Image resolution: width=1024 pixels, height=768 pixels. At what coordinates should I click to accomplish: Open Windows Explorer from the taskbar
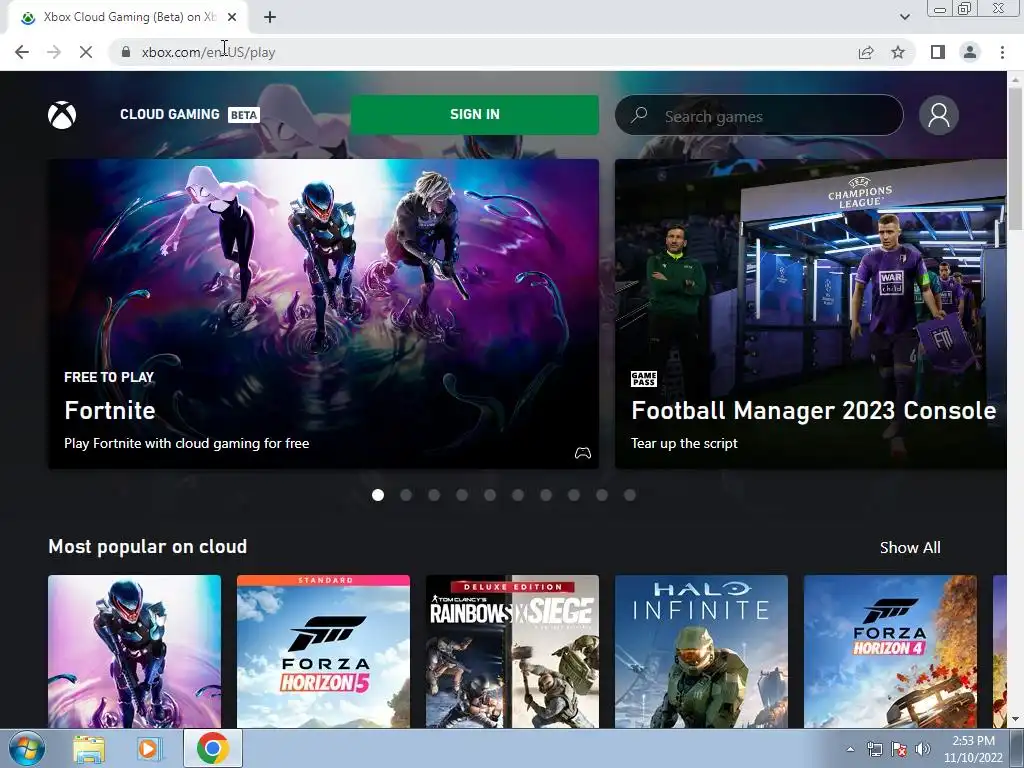[89, 749]
